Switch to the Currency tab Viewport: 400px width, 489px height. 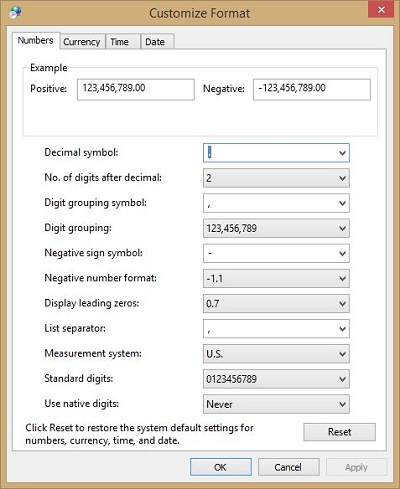pos(82,42)
